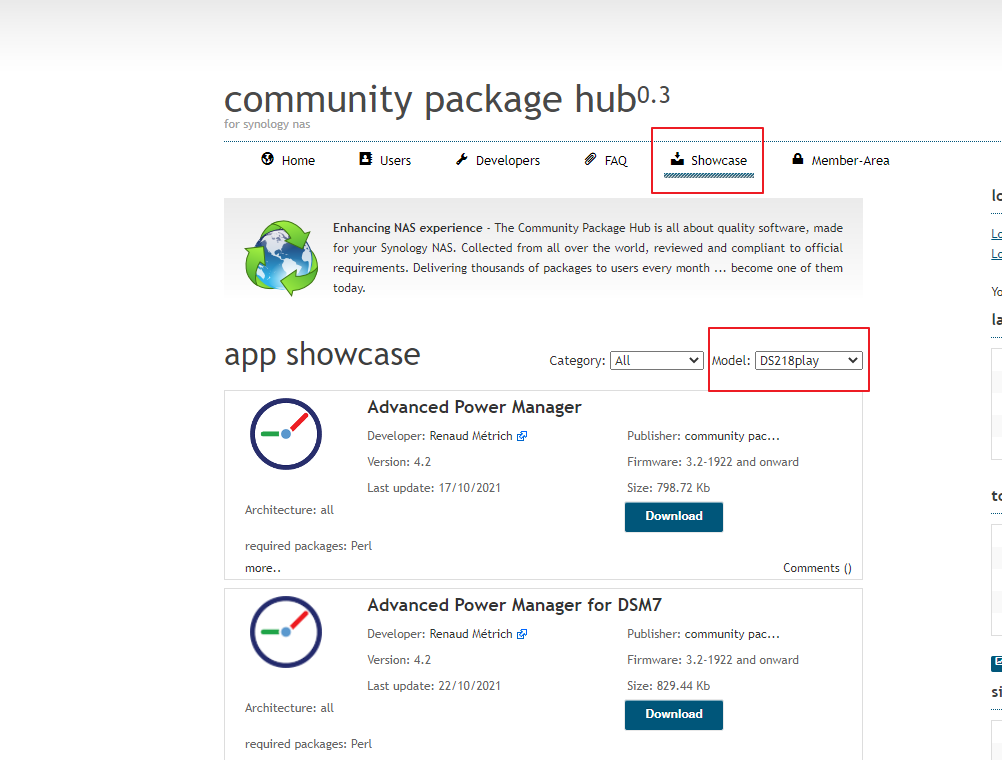1002x760 pixels.
Task: Click the green recycle globe logo
Action: pyautogui.click(x=281, y=258)
